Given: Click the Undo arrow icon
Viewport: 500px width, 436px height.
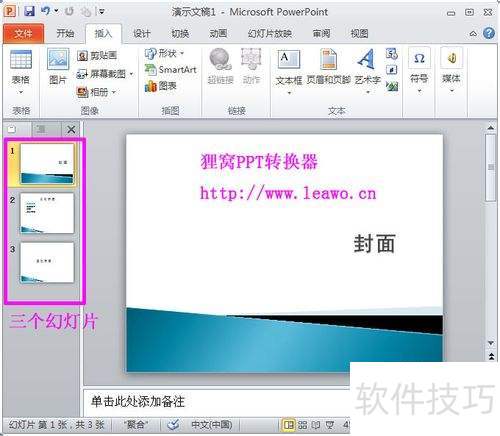Looking at the screenshot, I should click(x=45, y=11).
